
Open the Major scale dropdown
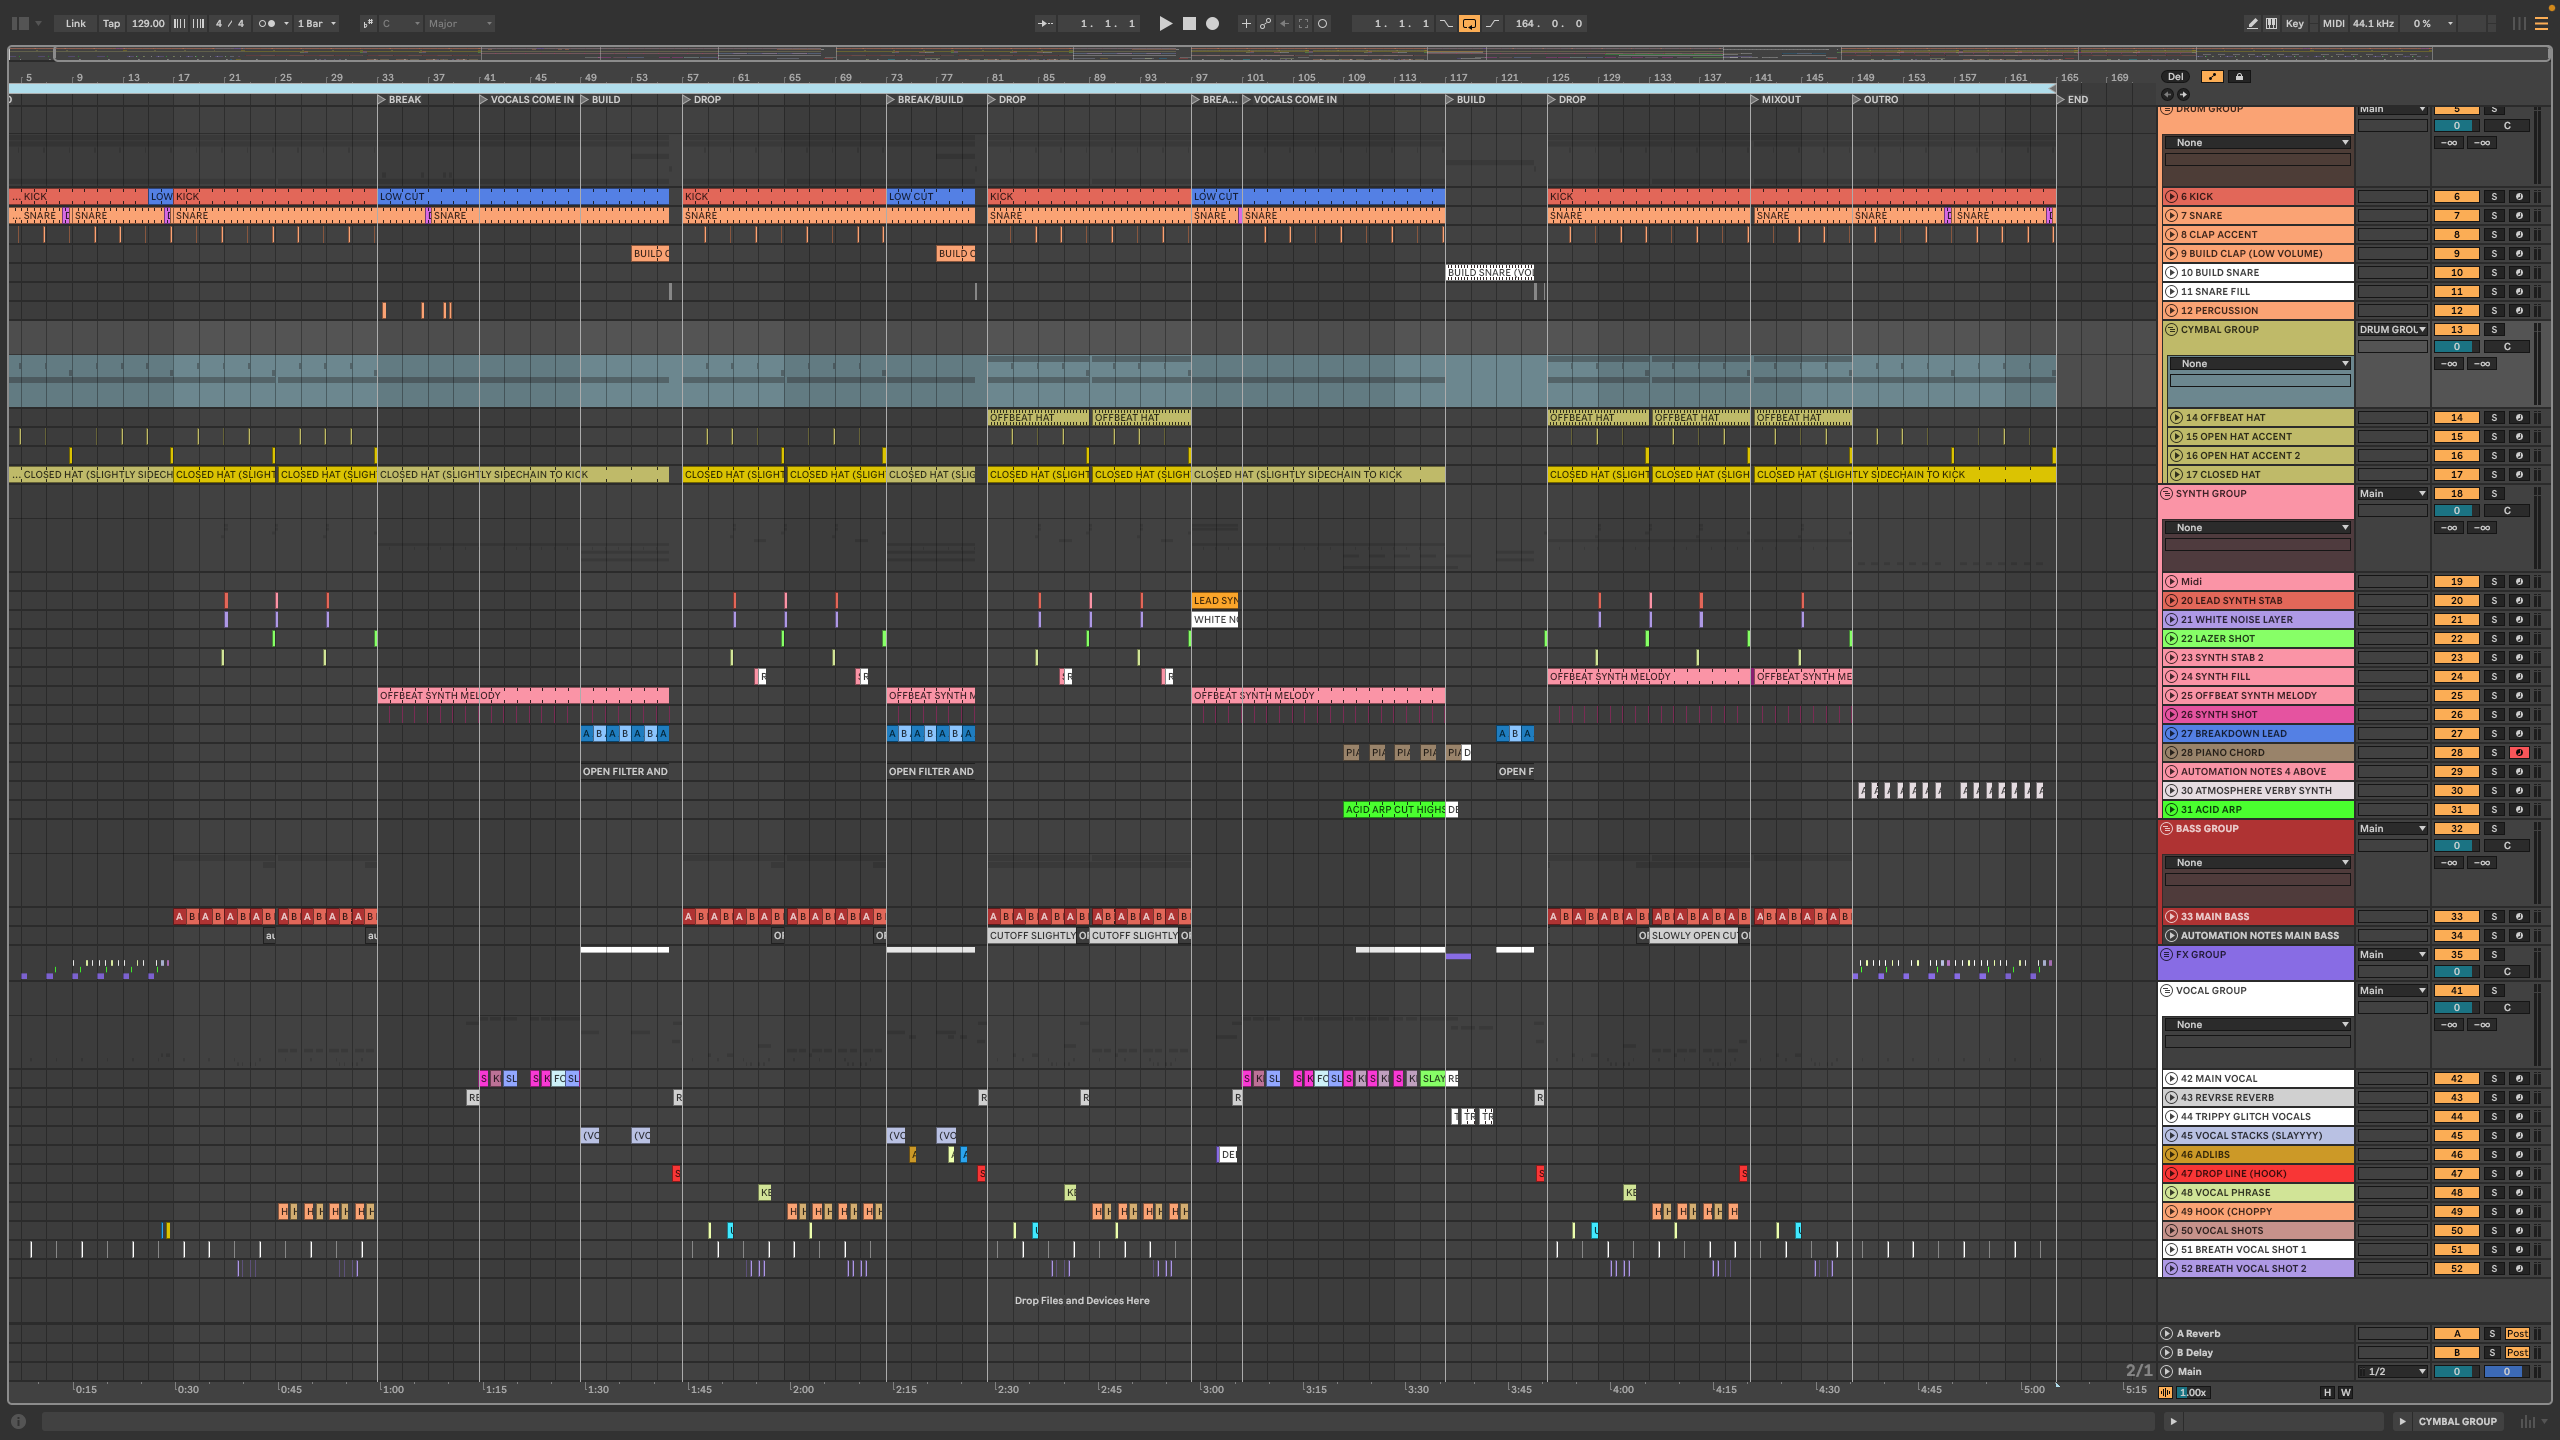pyautogui.click(x=460, y=23)
